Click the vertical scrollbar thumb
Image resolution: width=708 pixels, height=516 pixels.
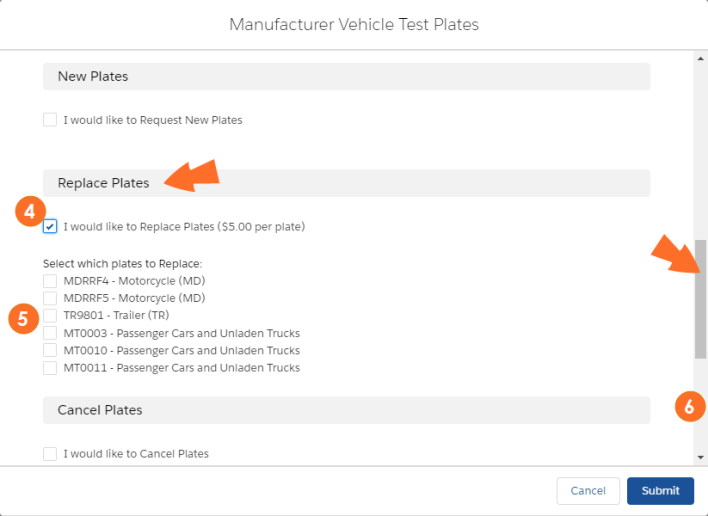(700, 299)
